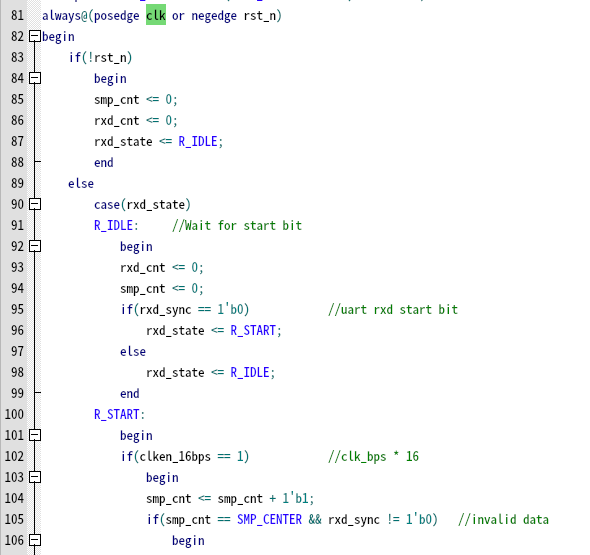Screen dimensions: 590x555
Task: Click the 'end' keyword on line 88
Action: point(104,163)
